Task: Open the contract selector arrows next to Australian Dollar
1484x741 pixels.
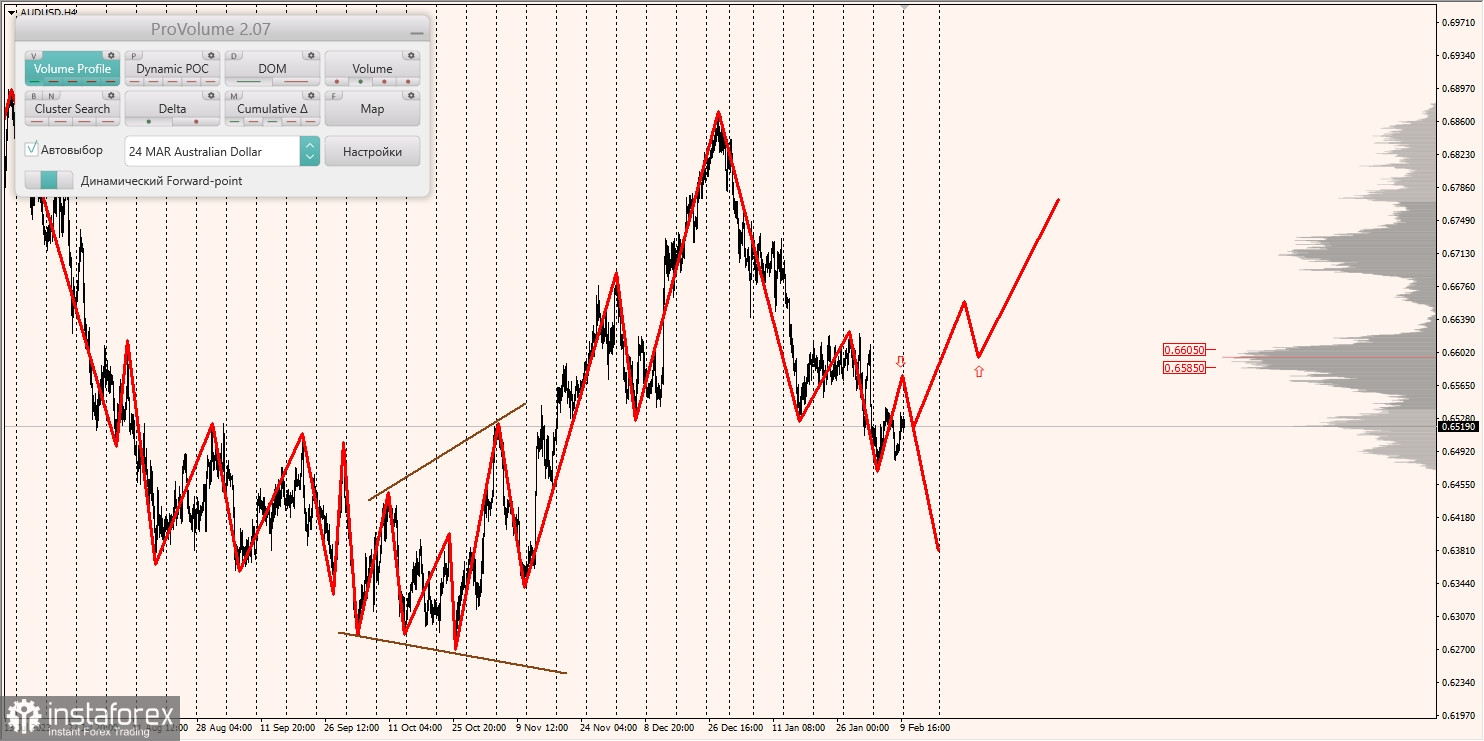Action: click(x=310, y=151)
